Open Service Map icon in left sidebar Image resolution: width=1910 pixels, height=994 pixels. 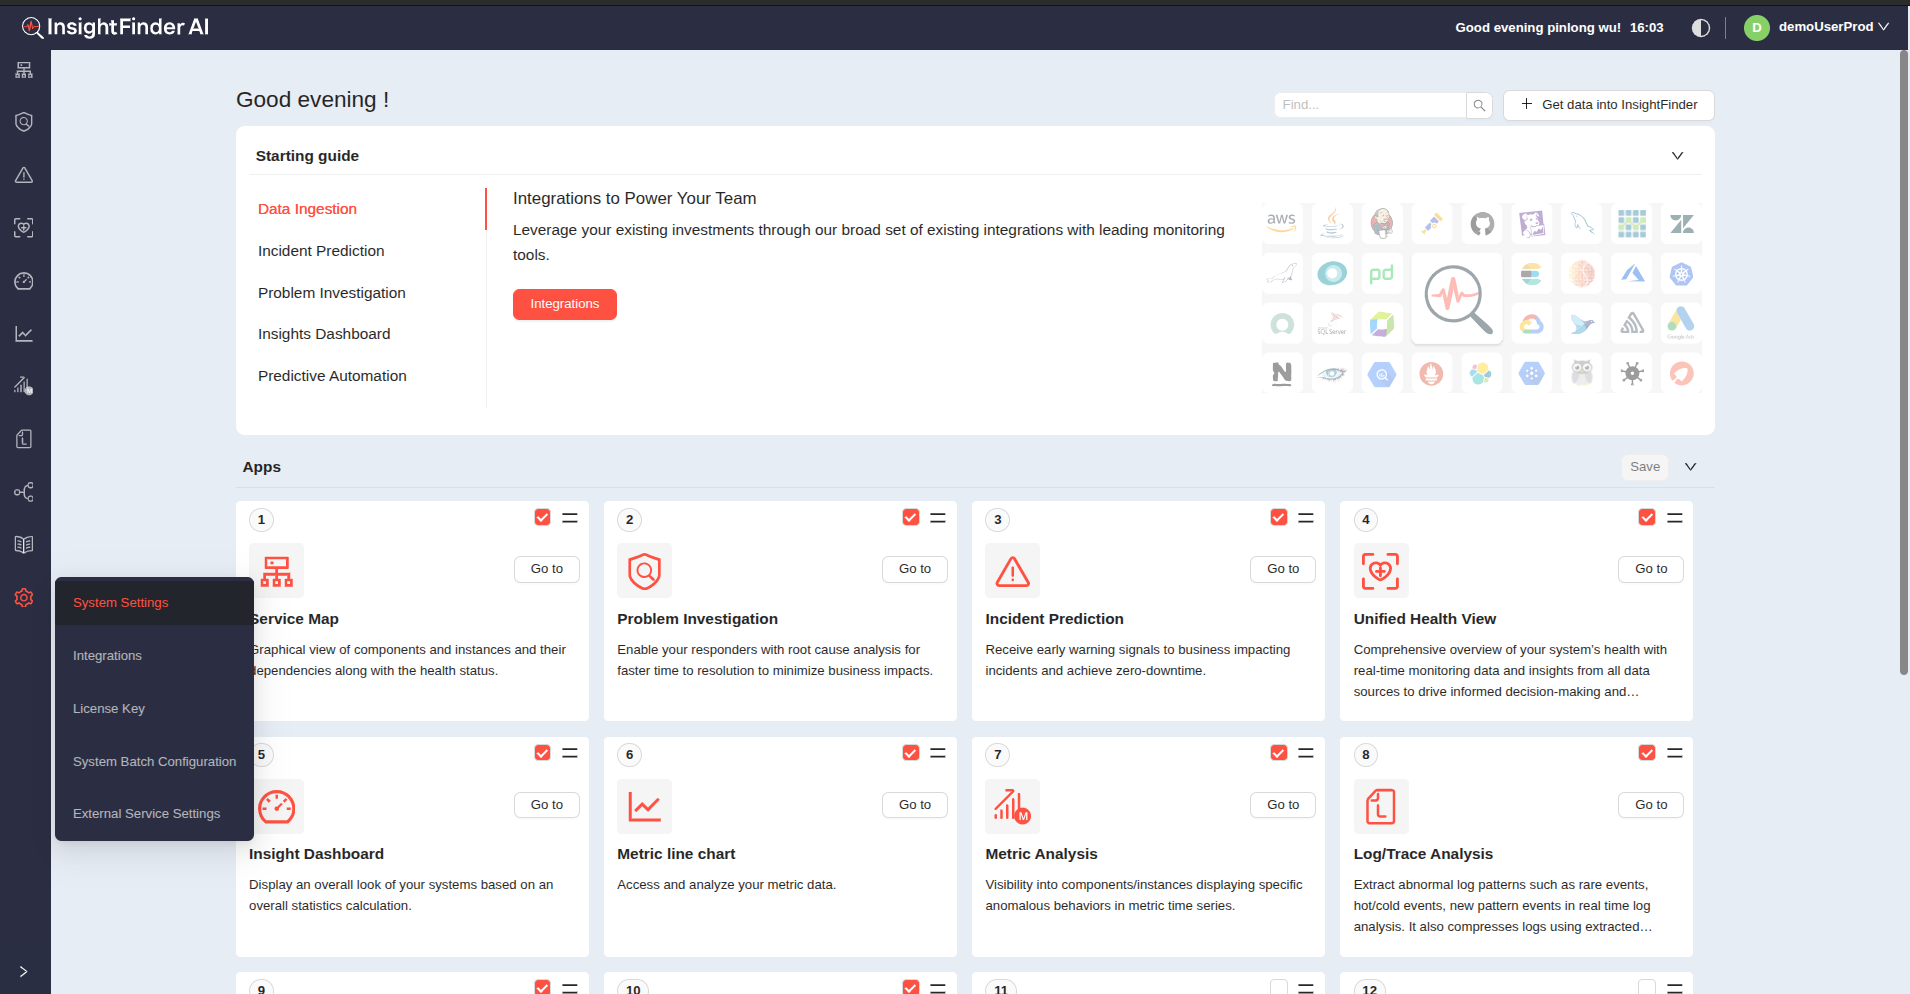24,70
